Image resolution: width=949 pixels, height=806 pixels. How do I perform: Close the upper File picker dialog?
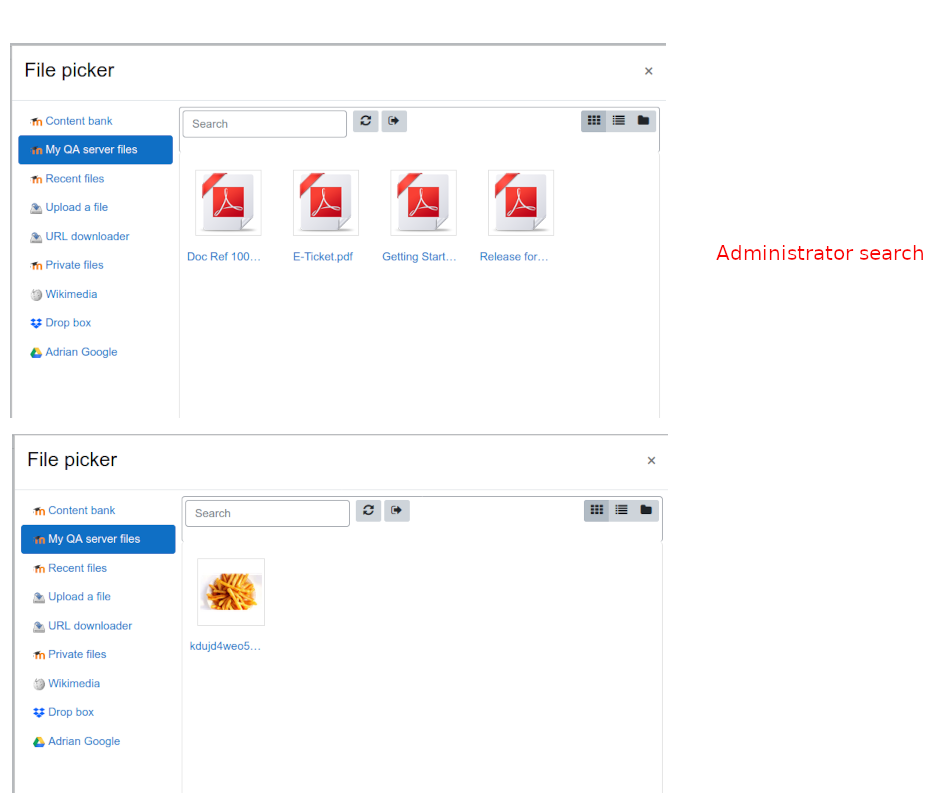pyautogui.click(x=649, y=71)
